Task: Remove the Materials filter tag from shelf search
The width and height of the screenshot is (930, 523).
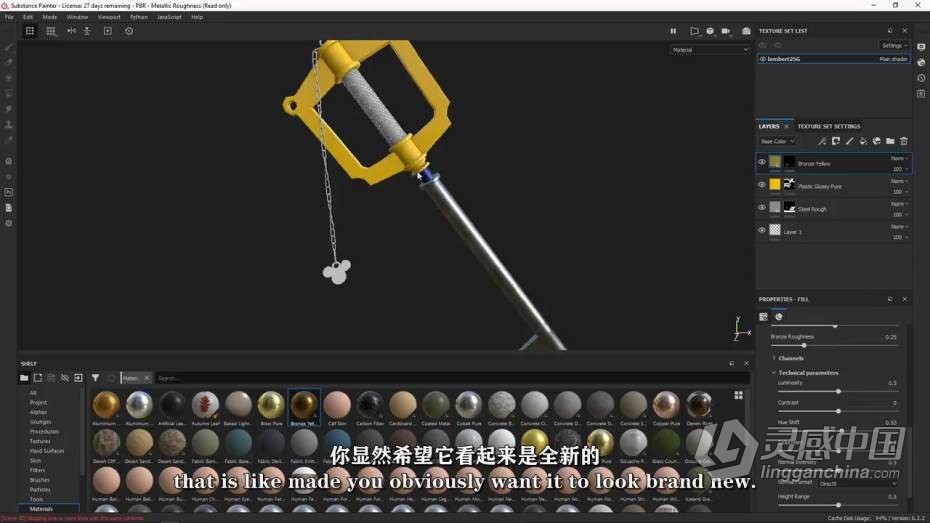Action: 147,378
